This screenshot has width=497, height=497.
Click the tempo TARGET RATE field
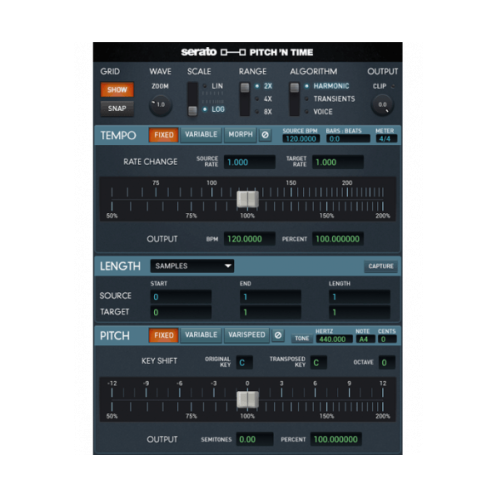[338, 162]
